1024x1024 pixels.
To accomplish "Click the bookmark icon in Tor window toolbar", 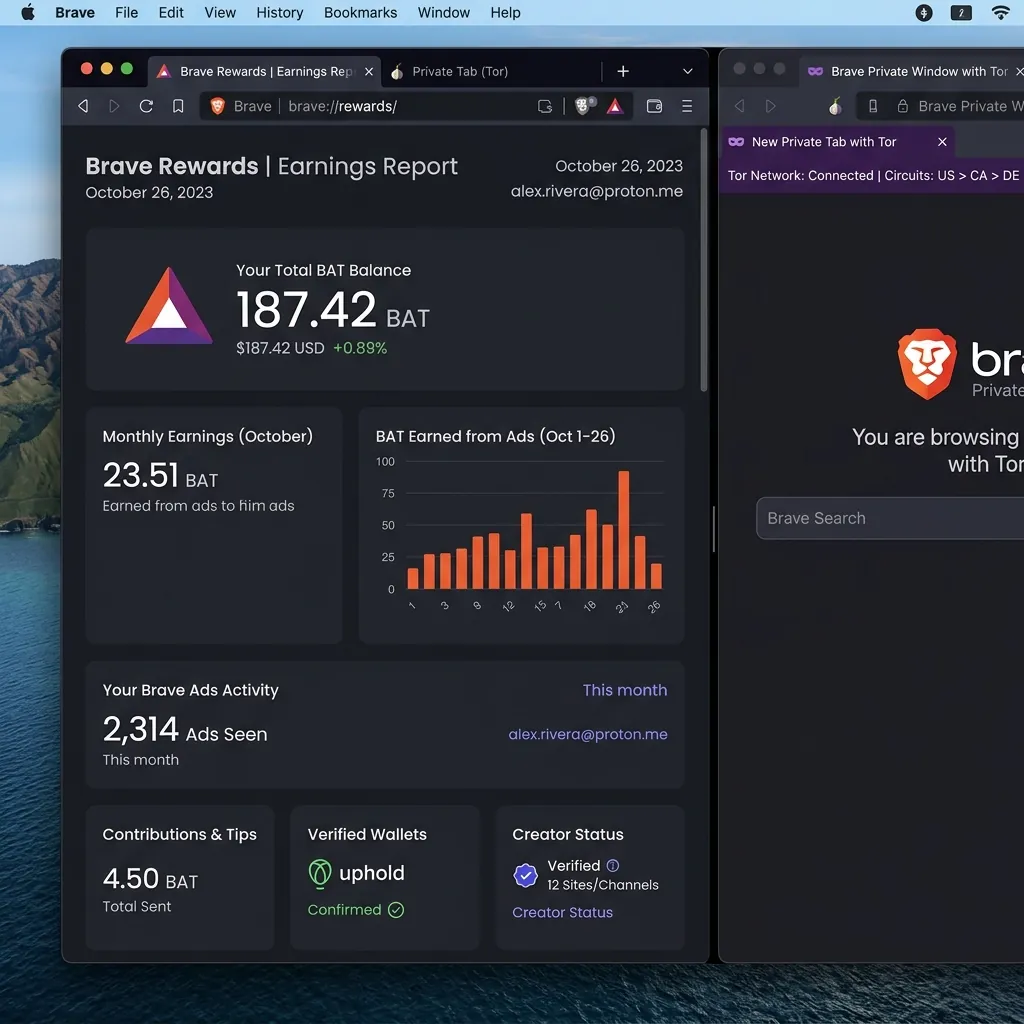I will point(872,106).
